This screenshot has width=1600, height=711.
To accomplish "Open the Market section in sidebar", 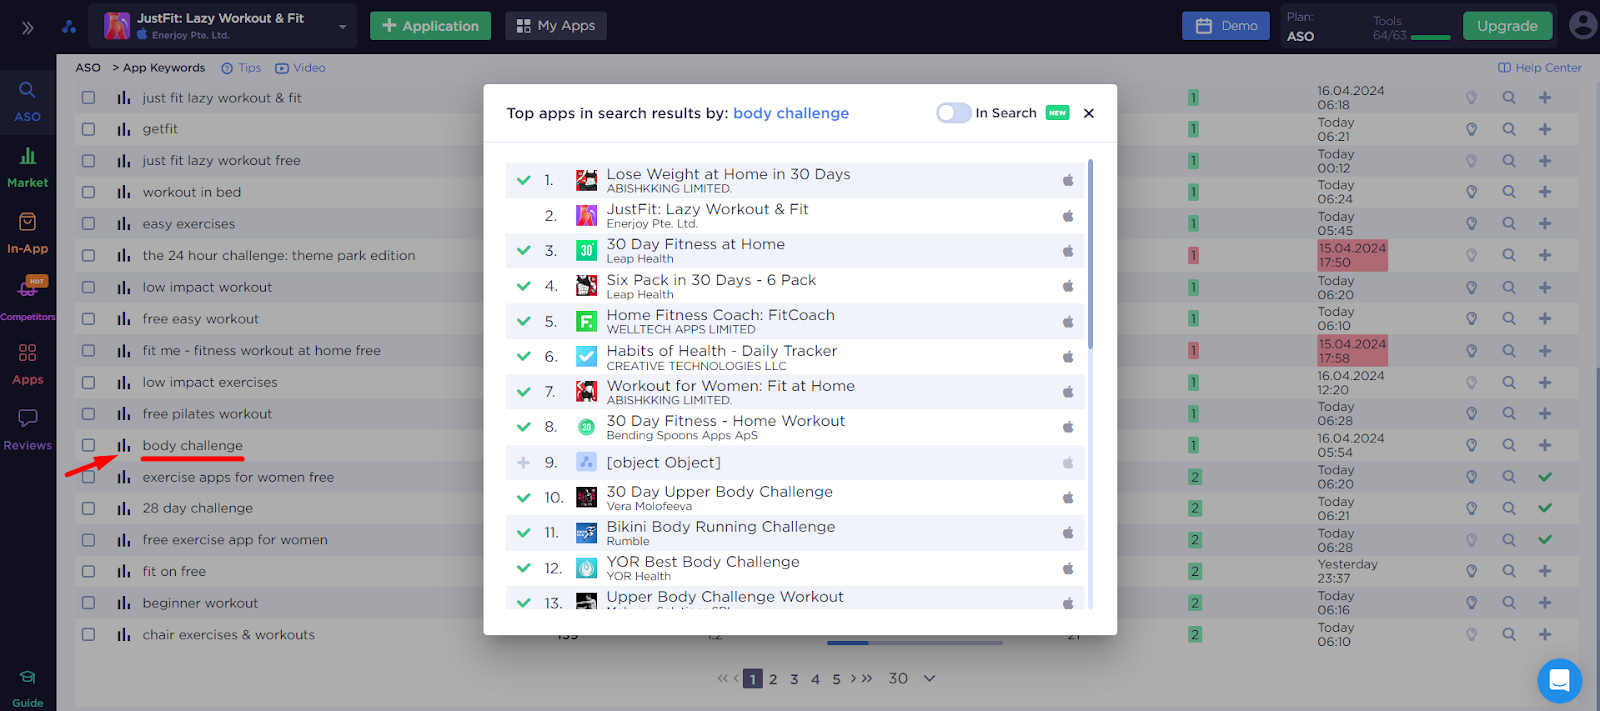I will (28, 167).
